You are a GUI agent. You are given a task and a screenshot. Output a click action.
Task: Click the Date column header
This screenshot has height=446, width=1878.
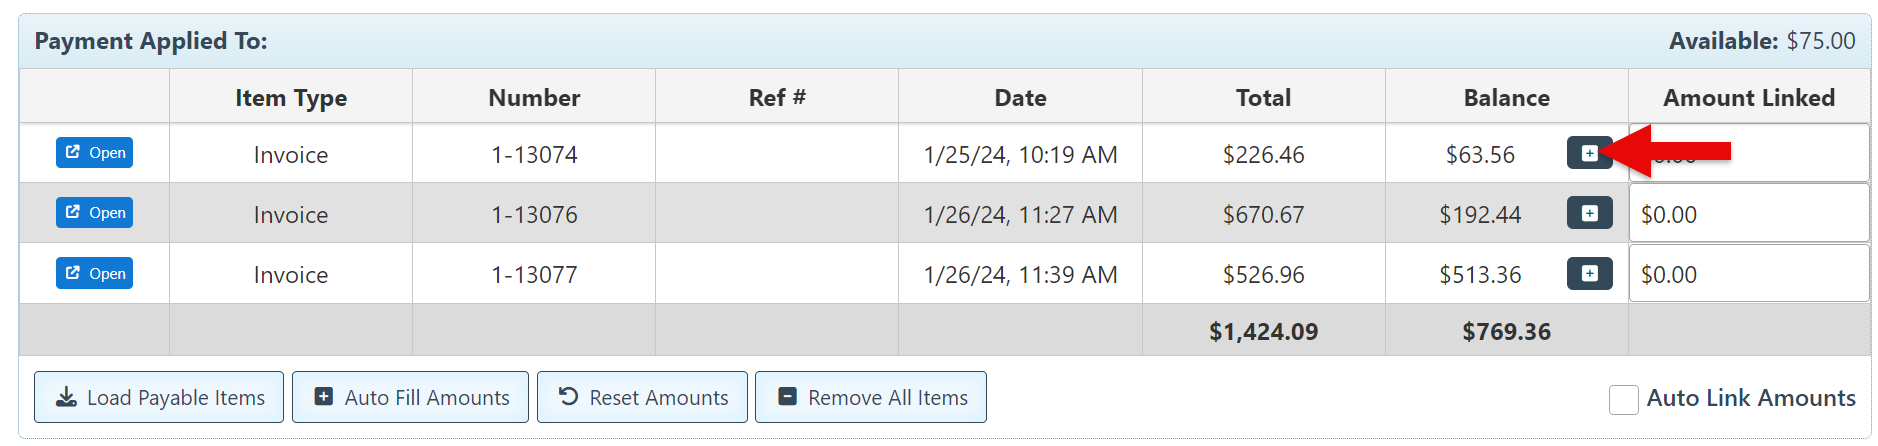coord(1020,98)
